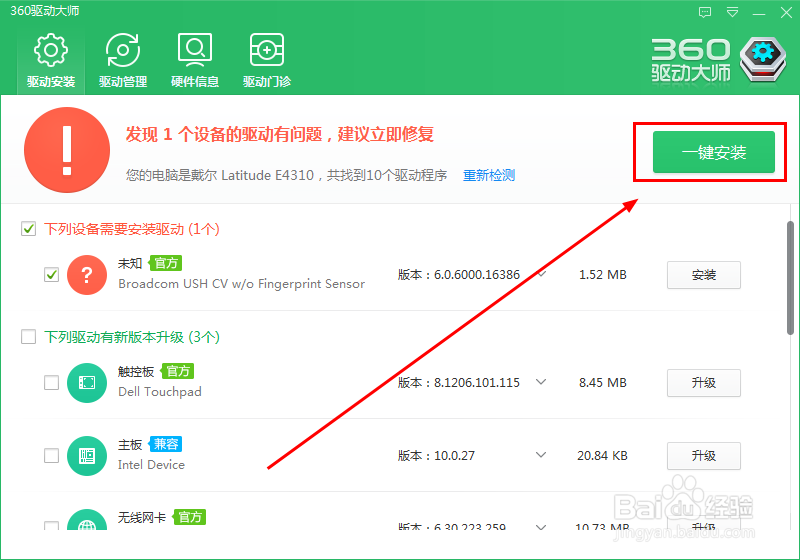The height and width of the screenshot is (560, 800).
Task: Click 安装 button for Broadcom USH driver
Action: tap(704, 275)
